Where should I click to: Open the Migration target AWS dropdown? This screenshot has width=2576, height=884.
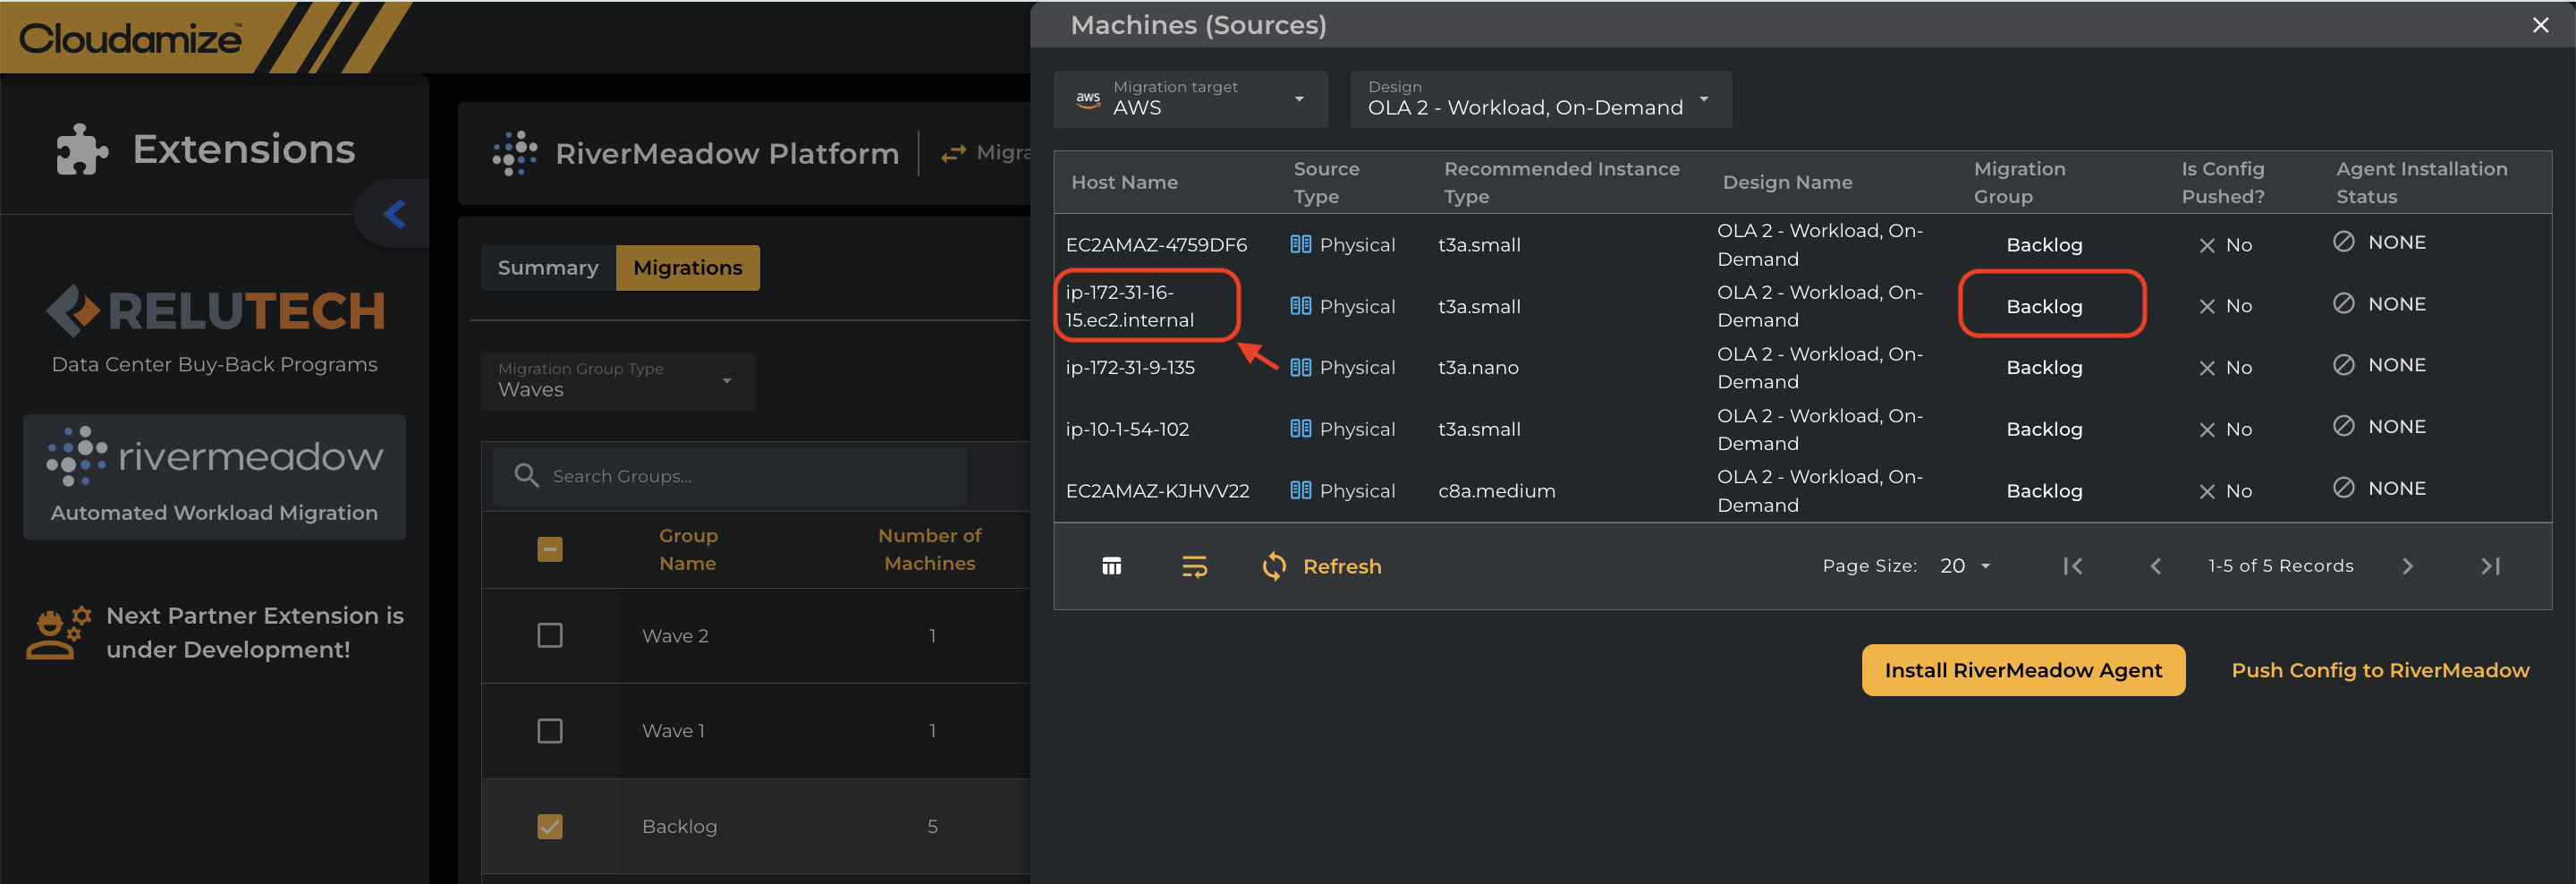click(x=1190, y=99)
